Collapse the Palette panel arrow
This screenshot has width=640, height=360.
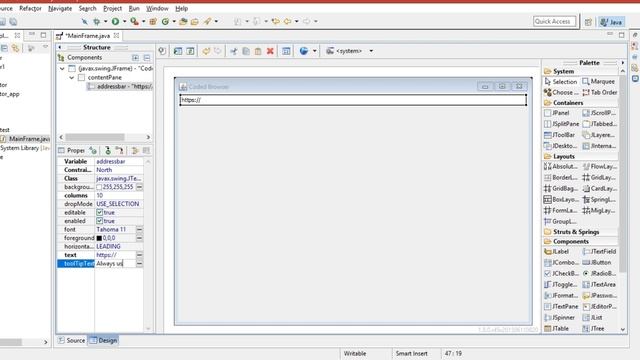(x=622, y=63)
